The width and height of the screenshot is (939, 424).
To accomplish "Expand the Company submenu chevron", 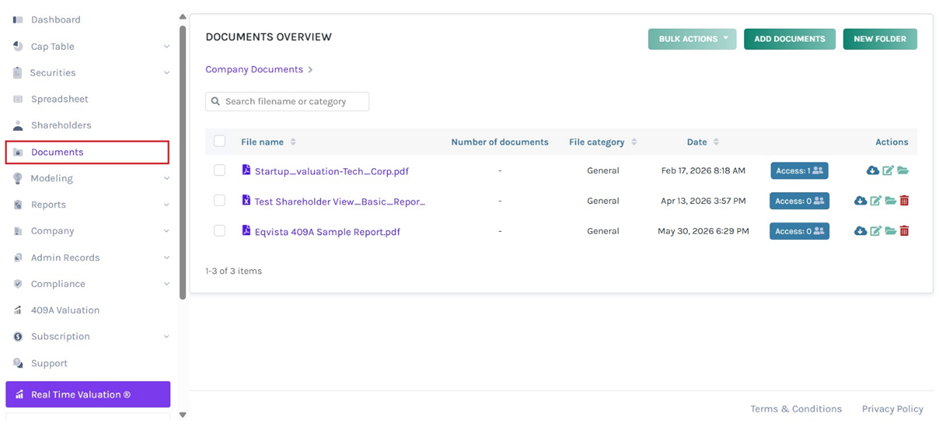I will (x=166, y=231).
